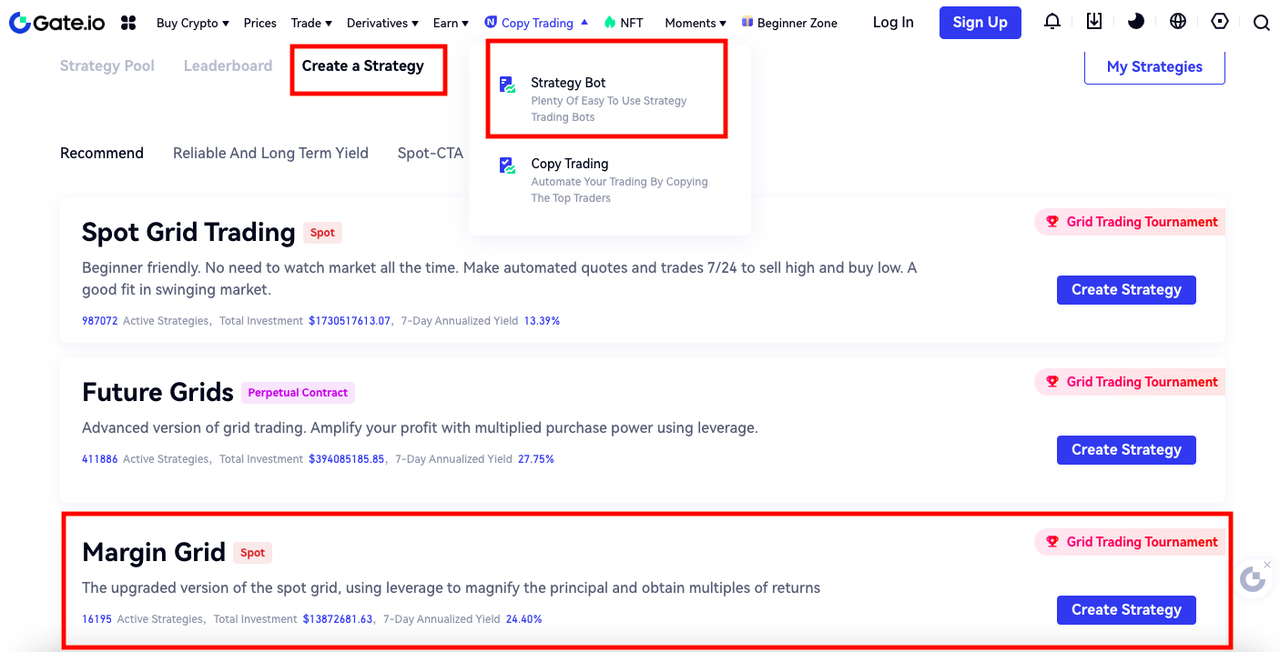Viewport: 1280px width, 652px height.
Task: Click the notification bell icon
Action: pos(1052,22)
